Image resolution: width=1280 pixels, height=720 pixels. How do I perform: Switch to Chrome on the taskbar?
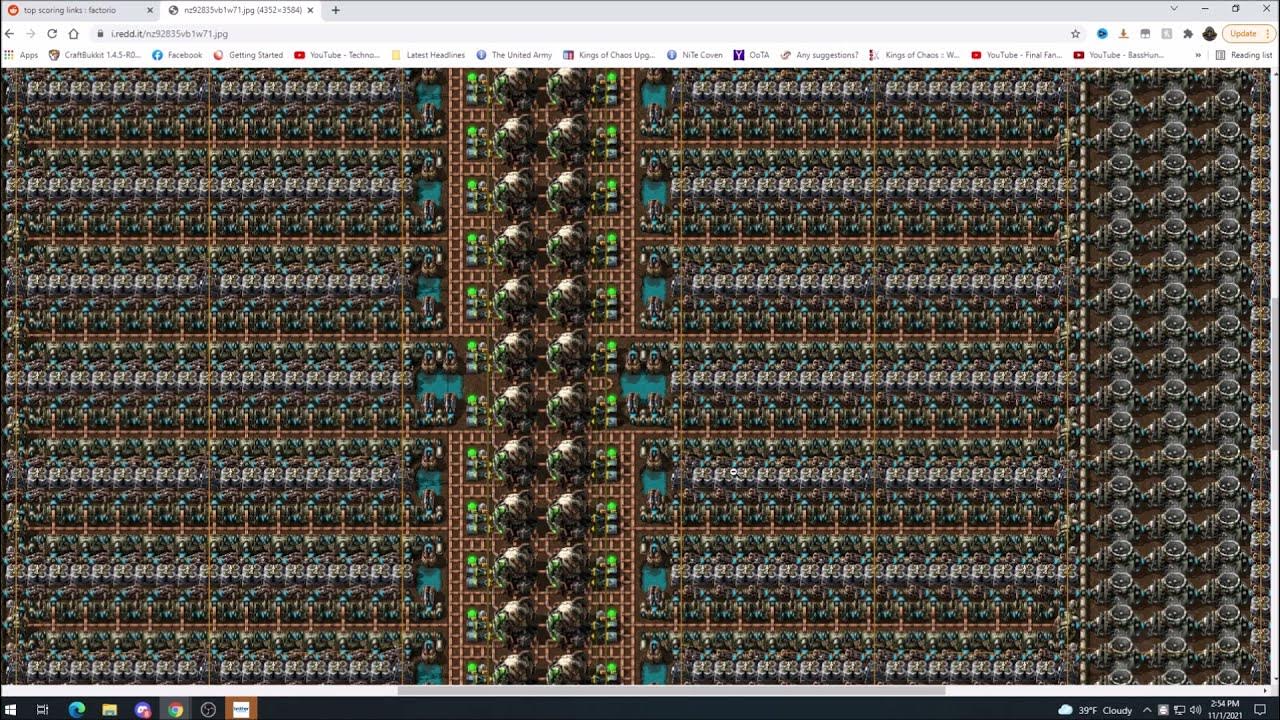(x=175, y=709)
